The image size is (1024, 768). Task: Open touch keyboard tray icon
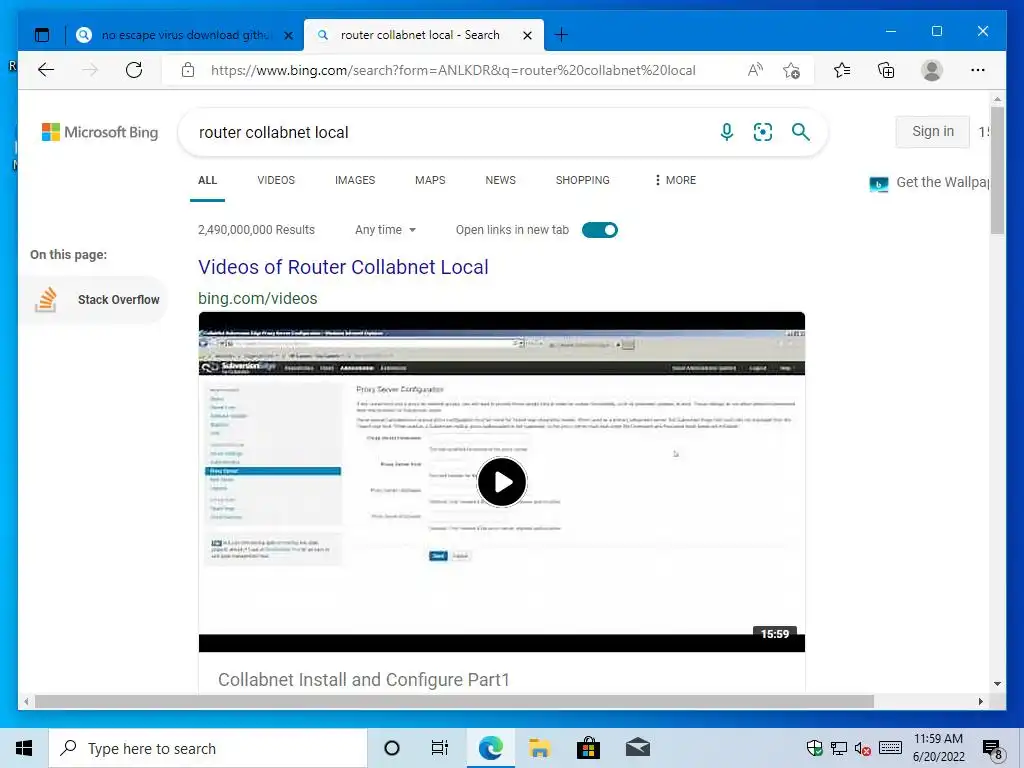pos(890,748)
